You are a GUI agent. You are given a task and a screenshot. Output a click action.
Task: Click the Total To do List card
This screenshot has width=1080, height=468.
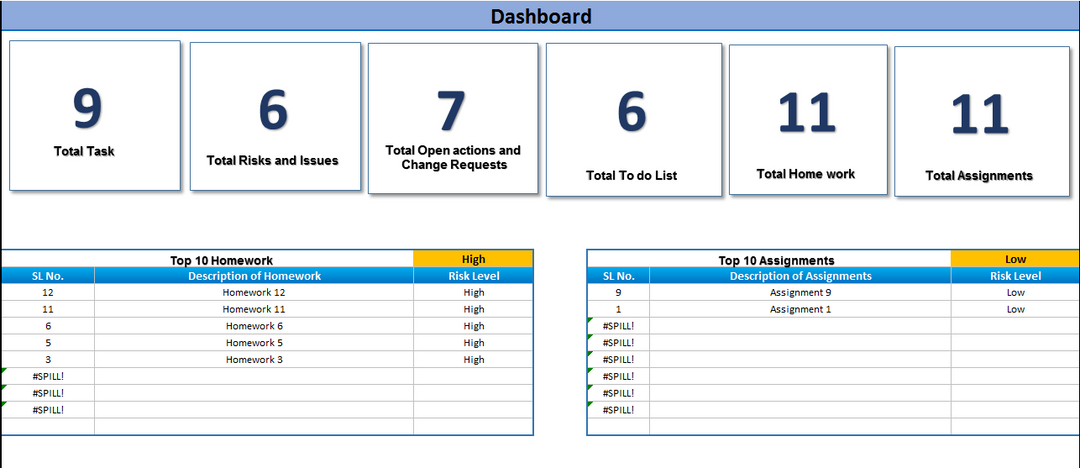point(632,121)
